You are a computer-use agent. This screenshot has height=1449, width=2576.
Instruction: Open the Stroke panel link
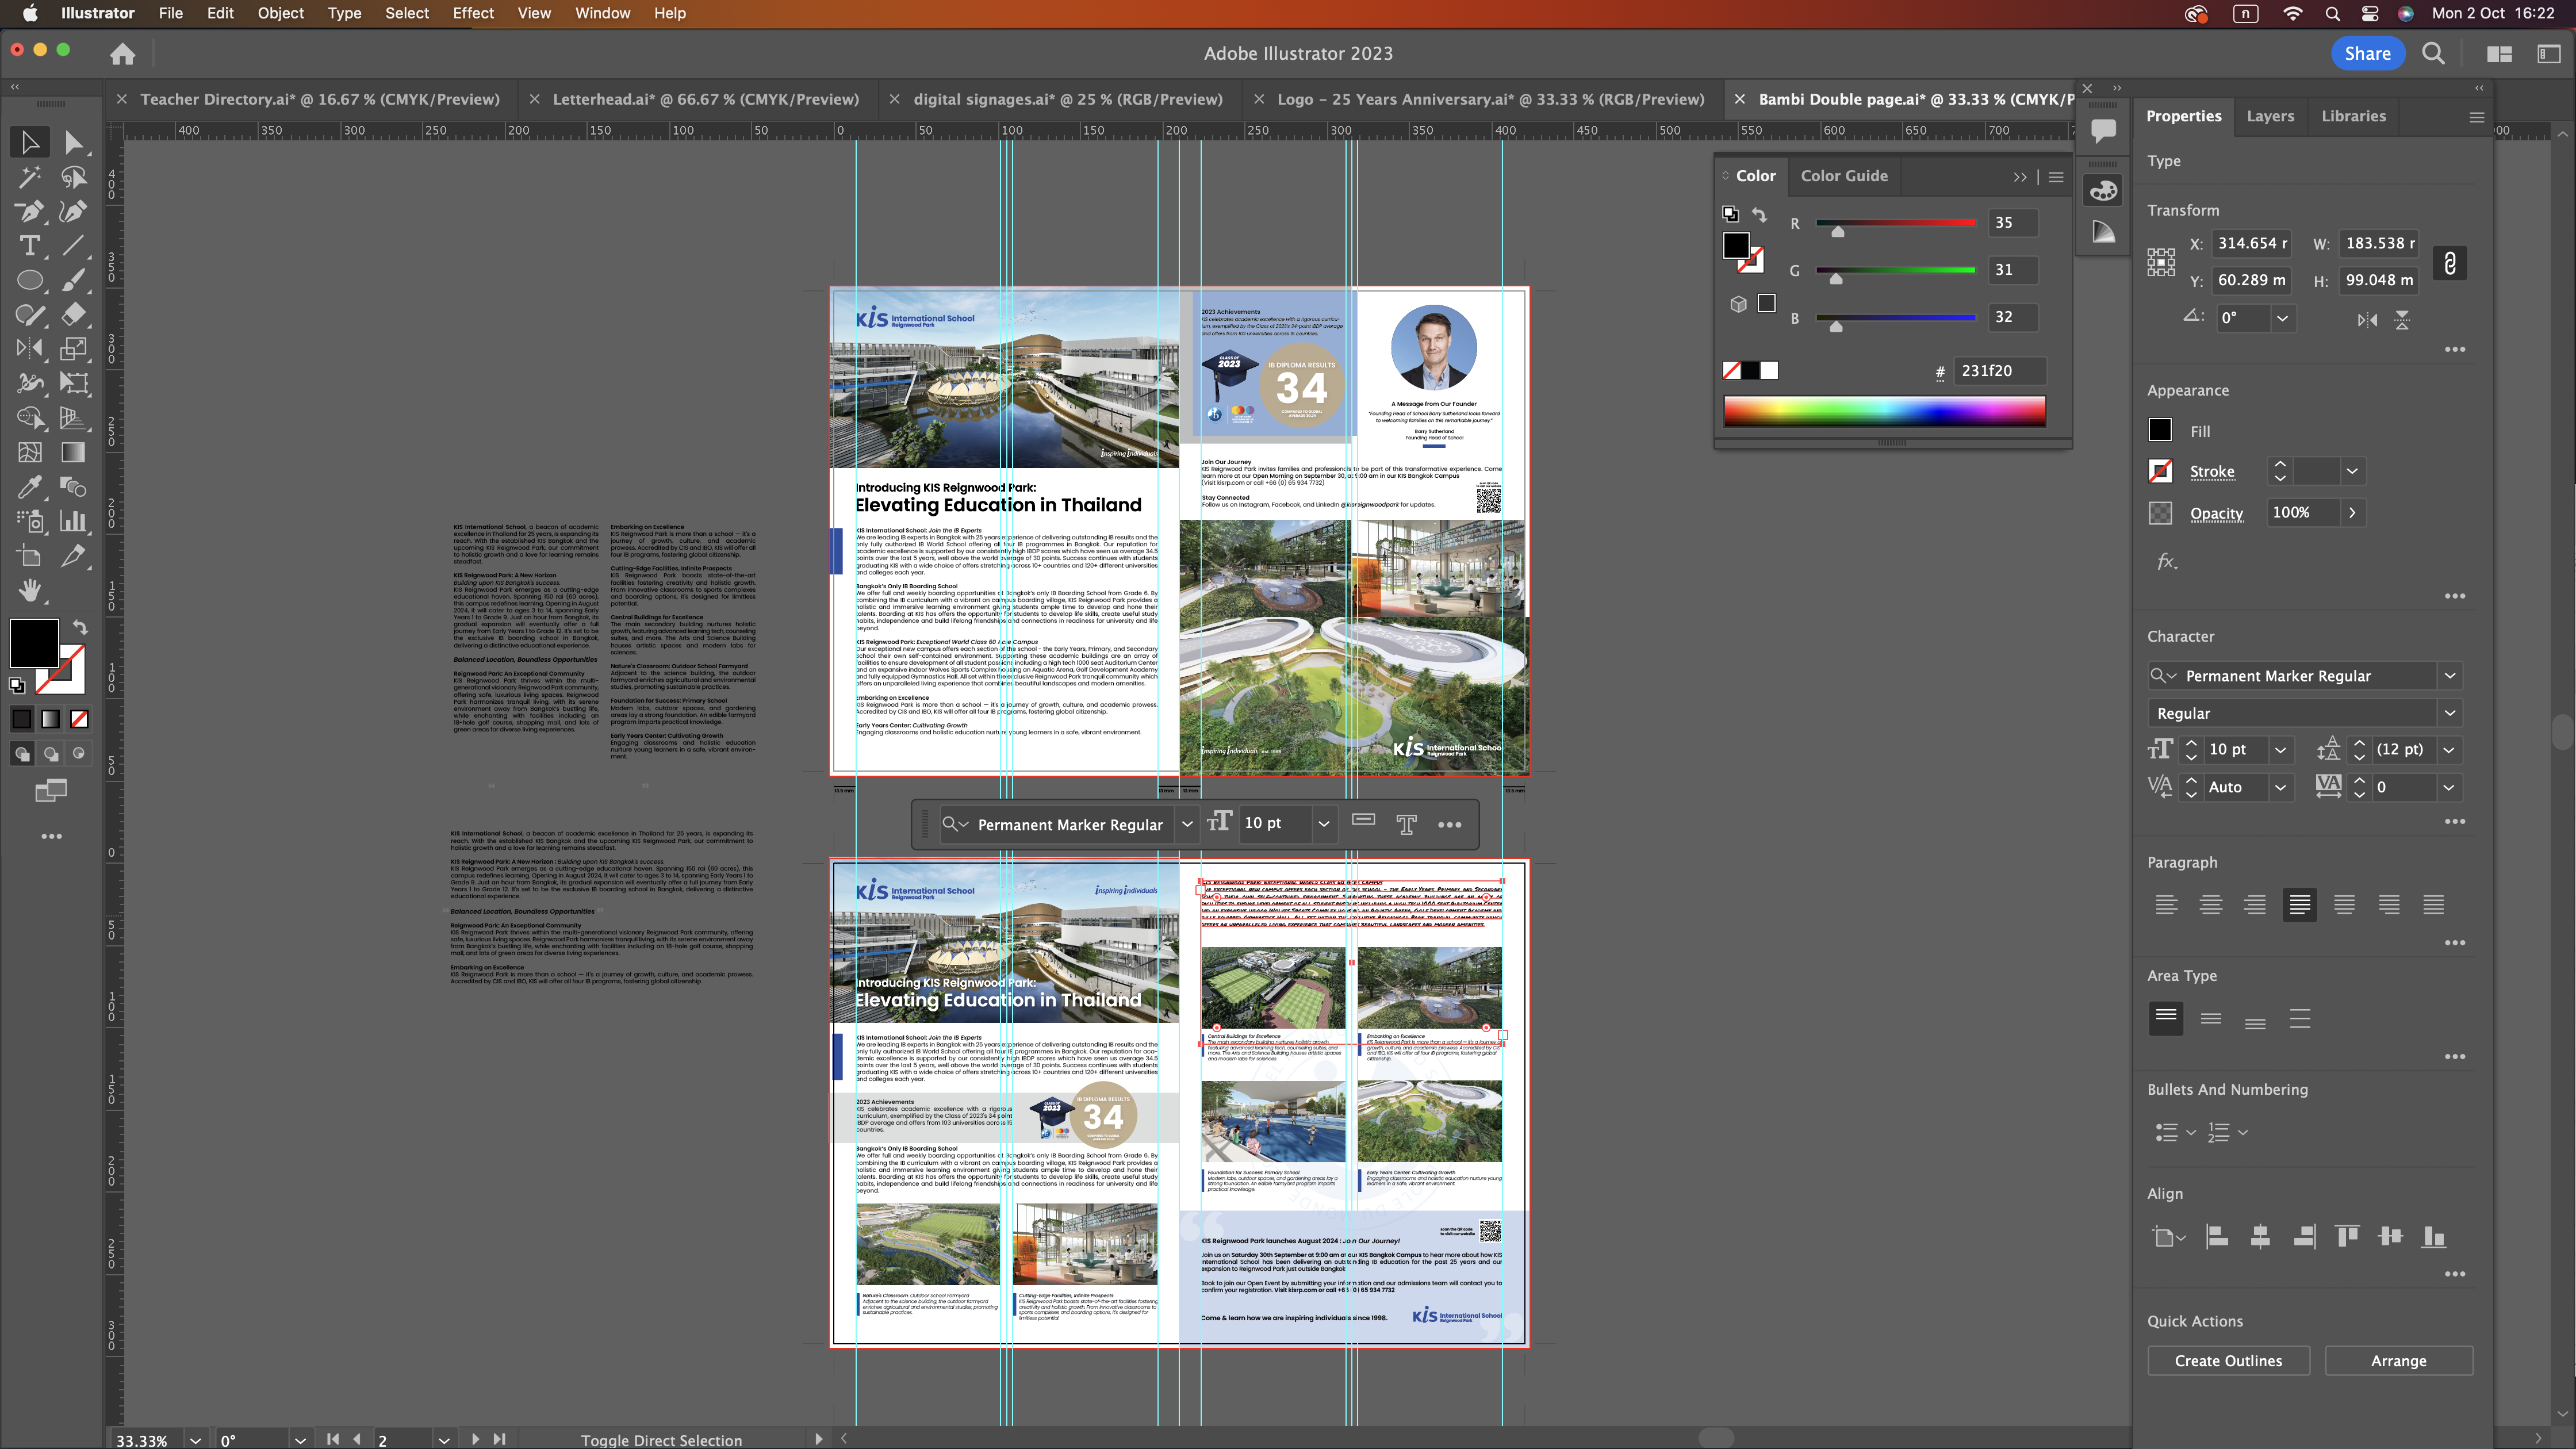[2212, 471]
